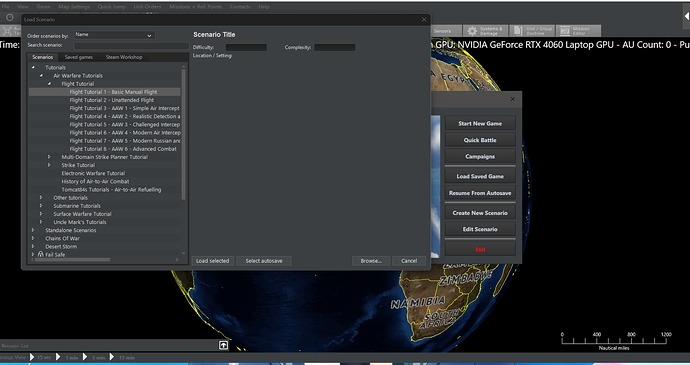690x365 pixels.
Task: Expand the Surface Warfare Tutorial node
Action: click(41, 214)
